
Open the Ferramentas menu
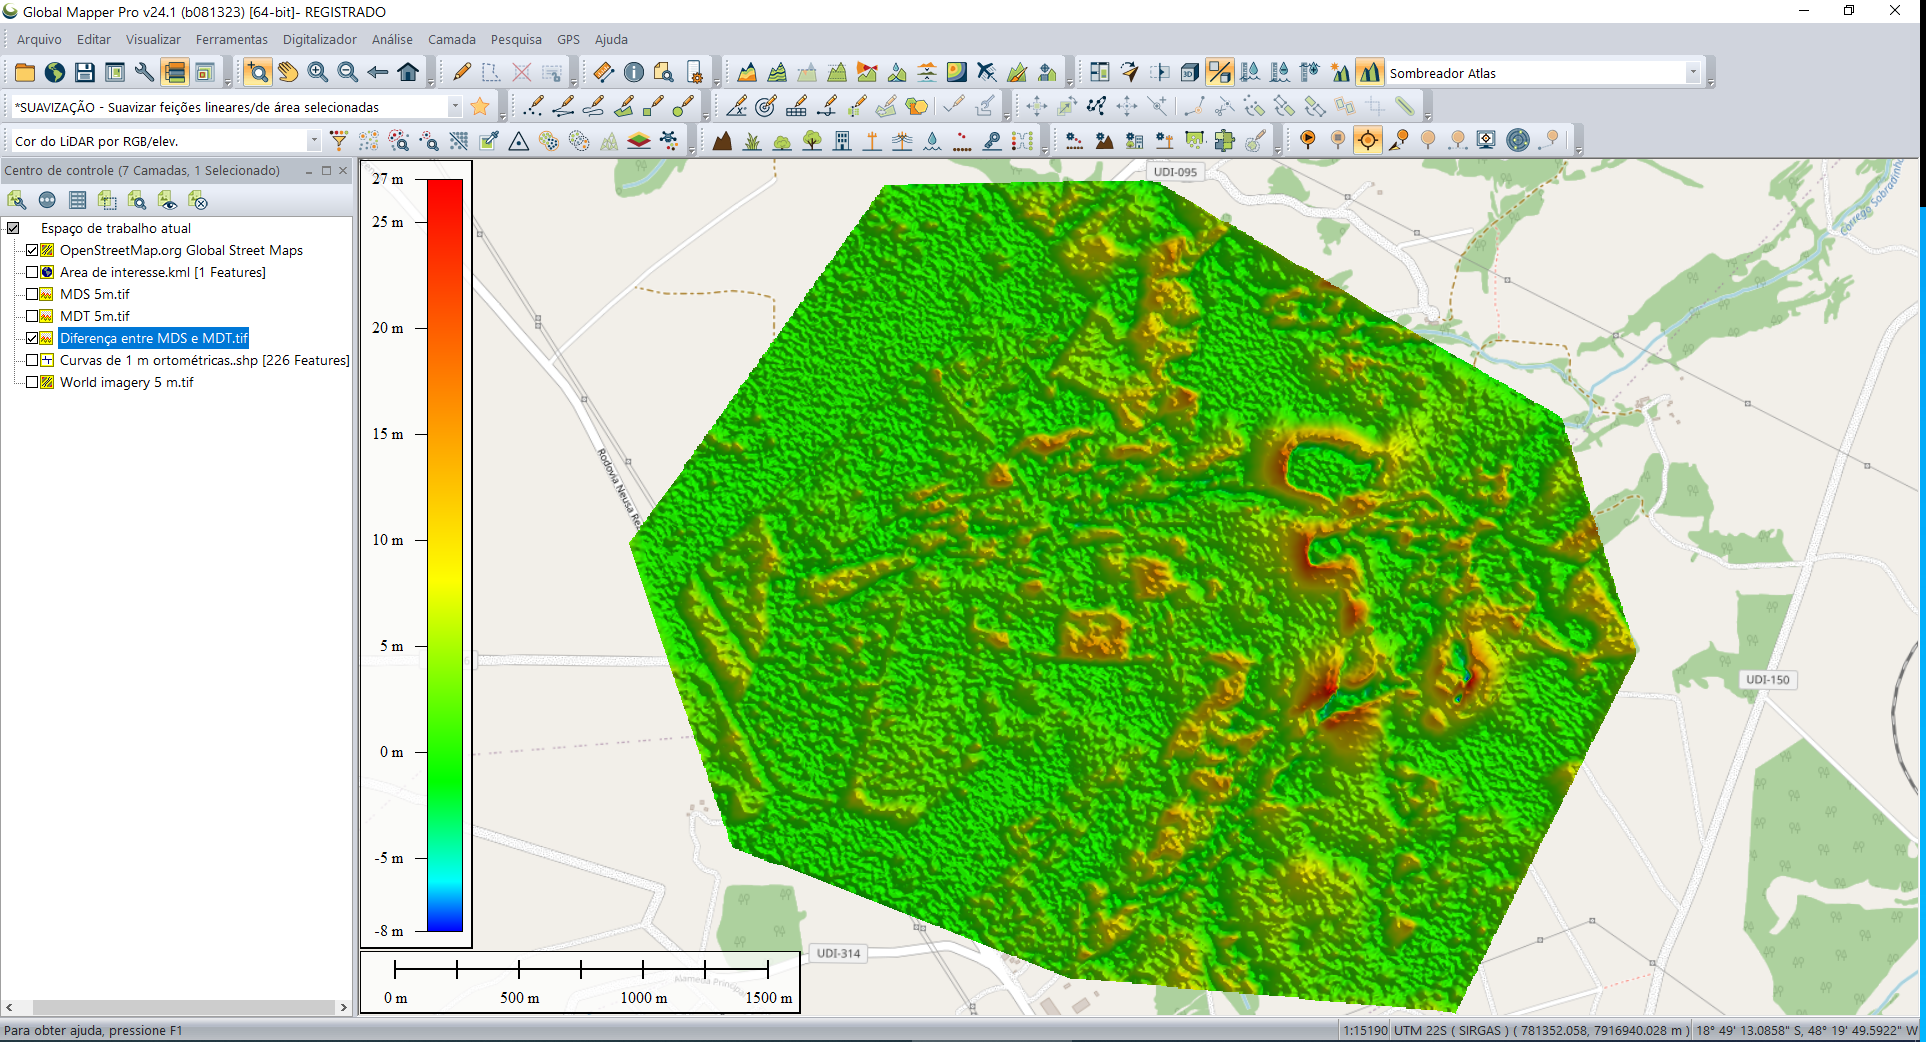coord(231,40)
